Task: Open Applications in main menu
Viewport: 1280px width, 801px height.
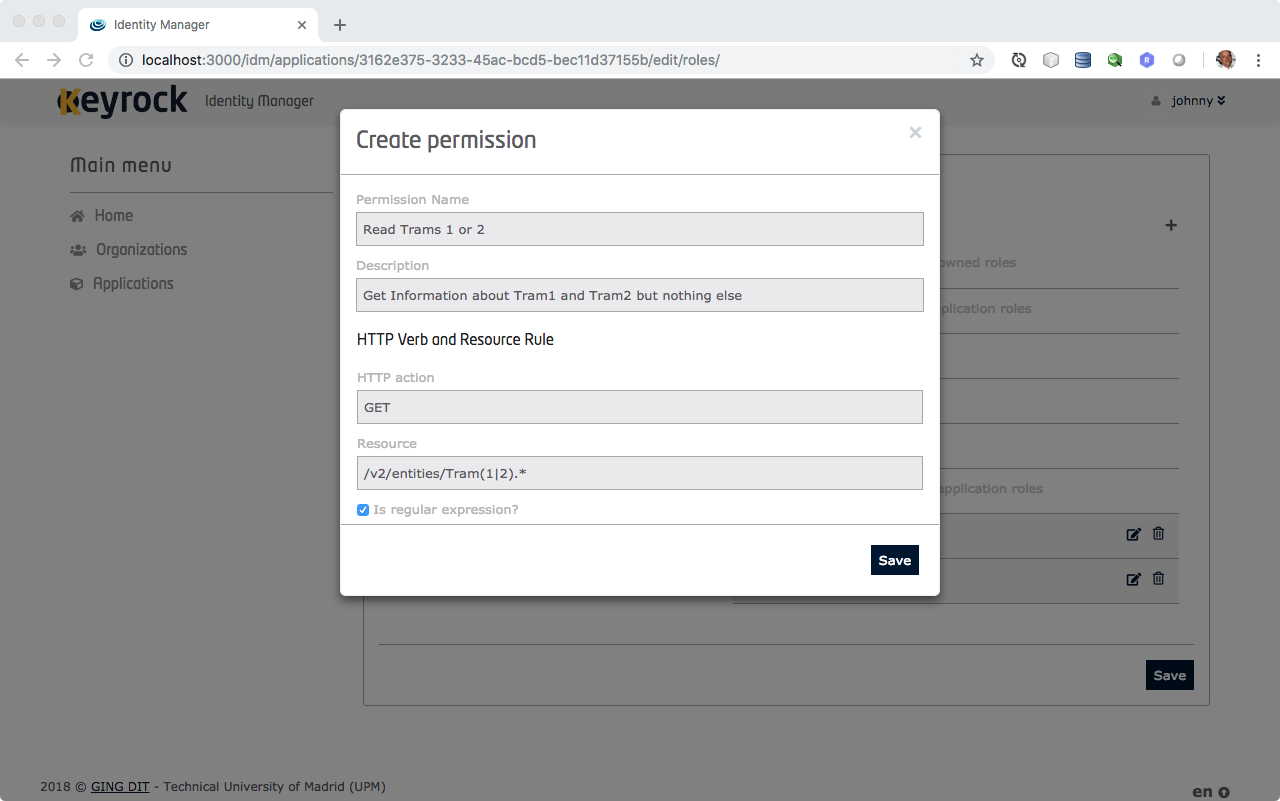Action: [x=133, y=284]
